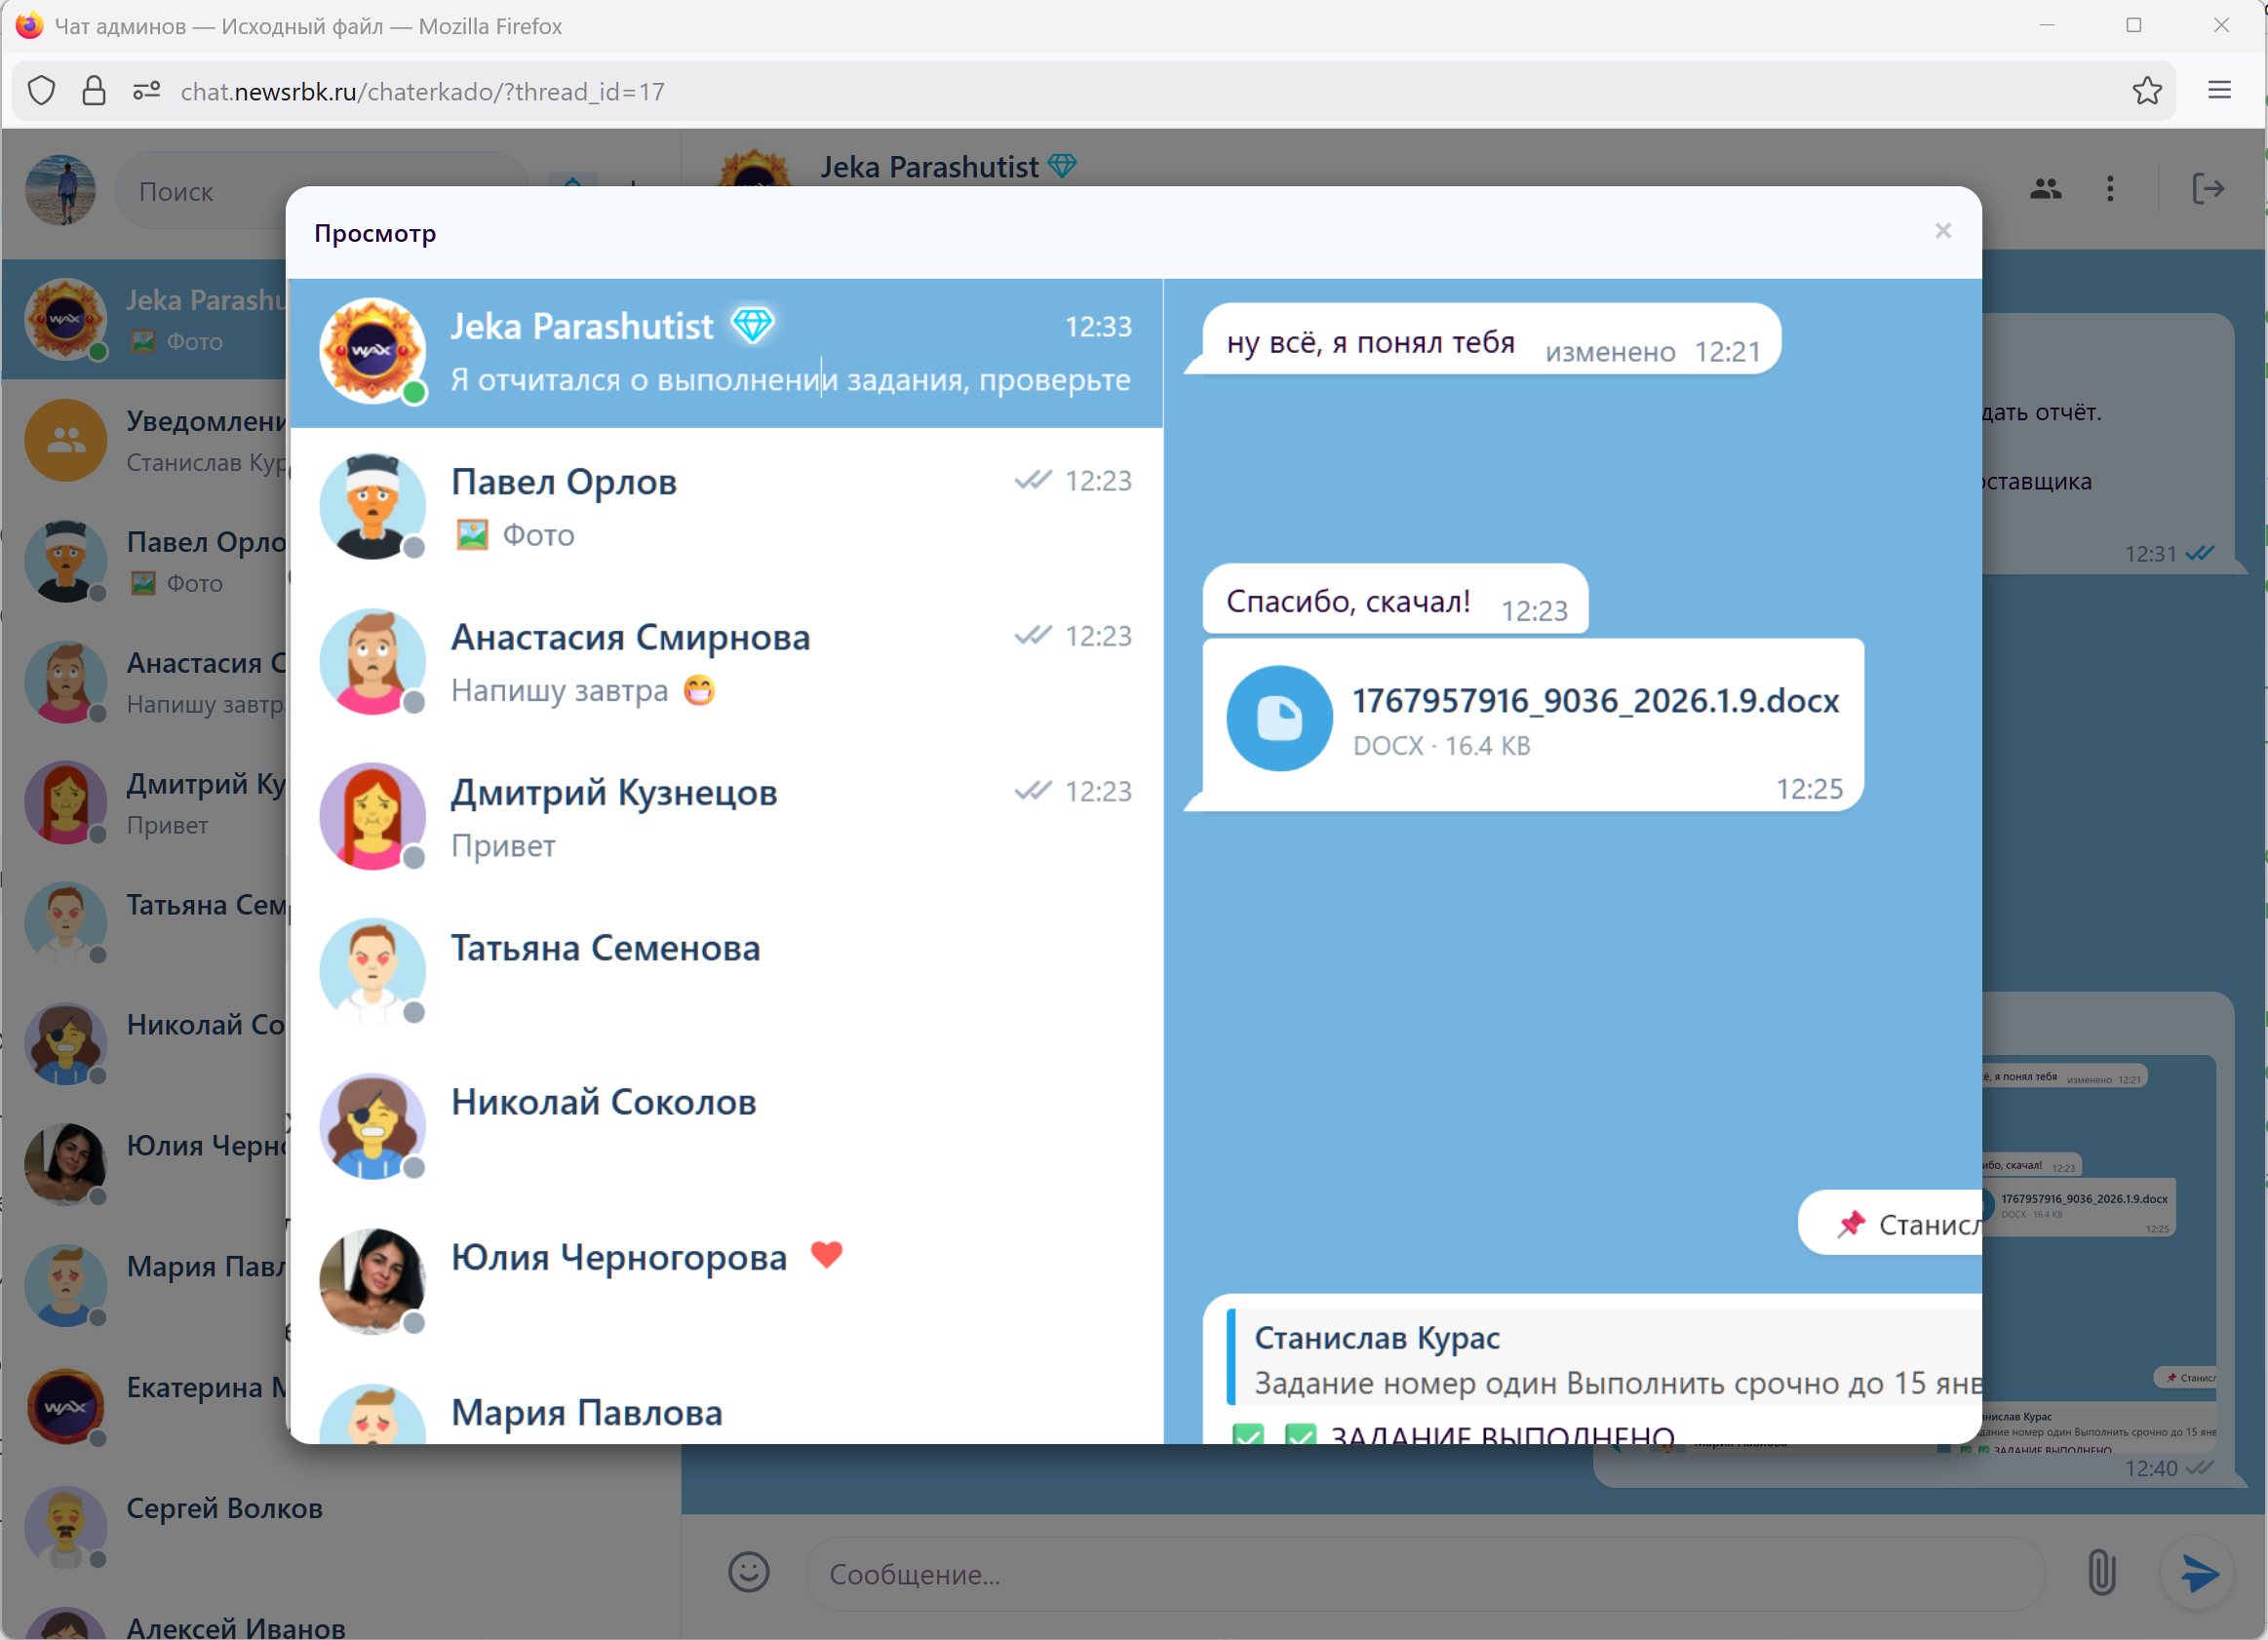2268x1640 pixels.
Task: Open the emoji picker smiley icon
Action: 749,1573
